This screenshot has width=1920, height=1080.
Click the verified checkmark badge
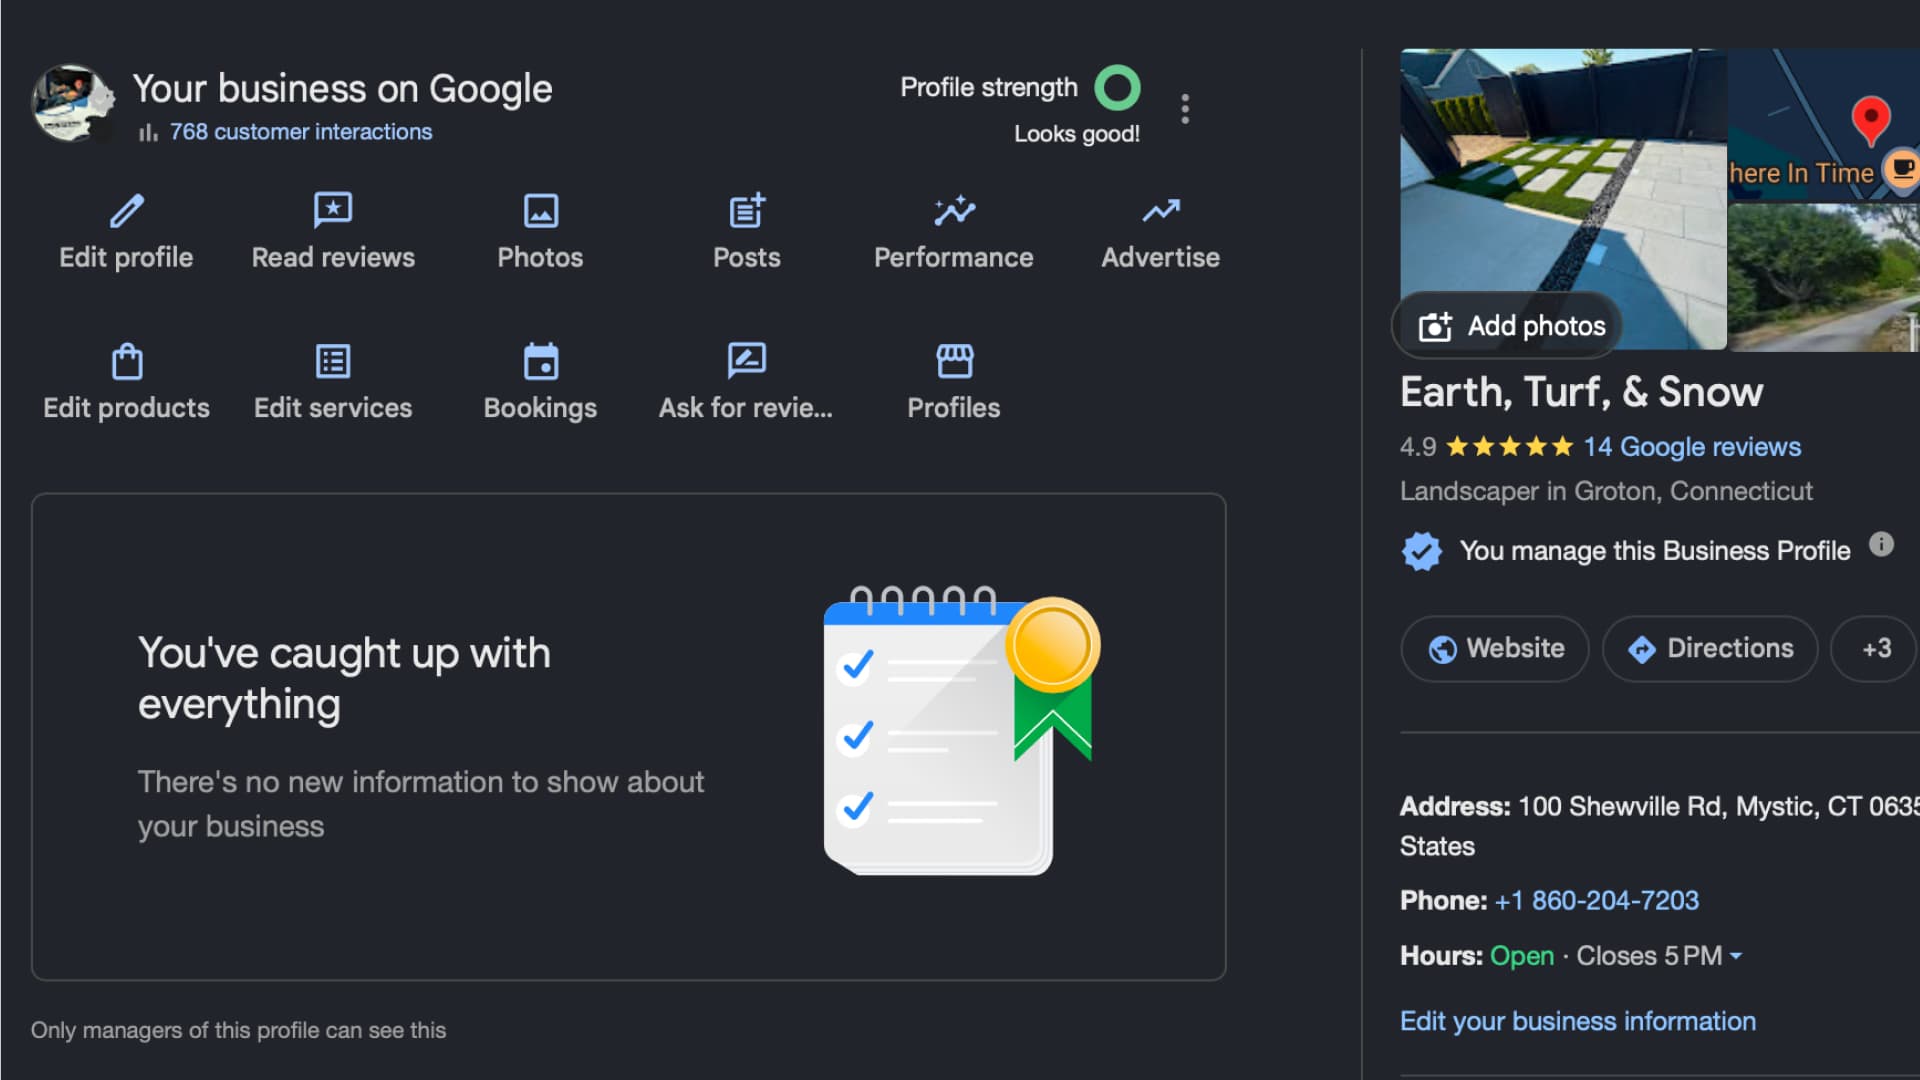coord(1421,551)
